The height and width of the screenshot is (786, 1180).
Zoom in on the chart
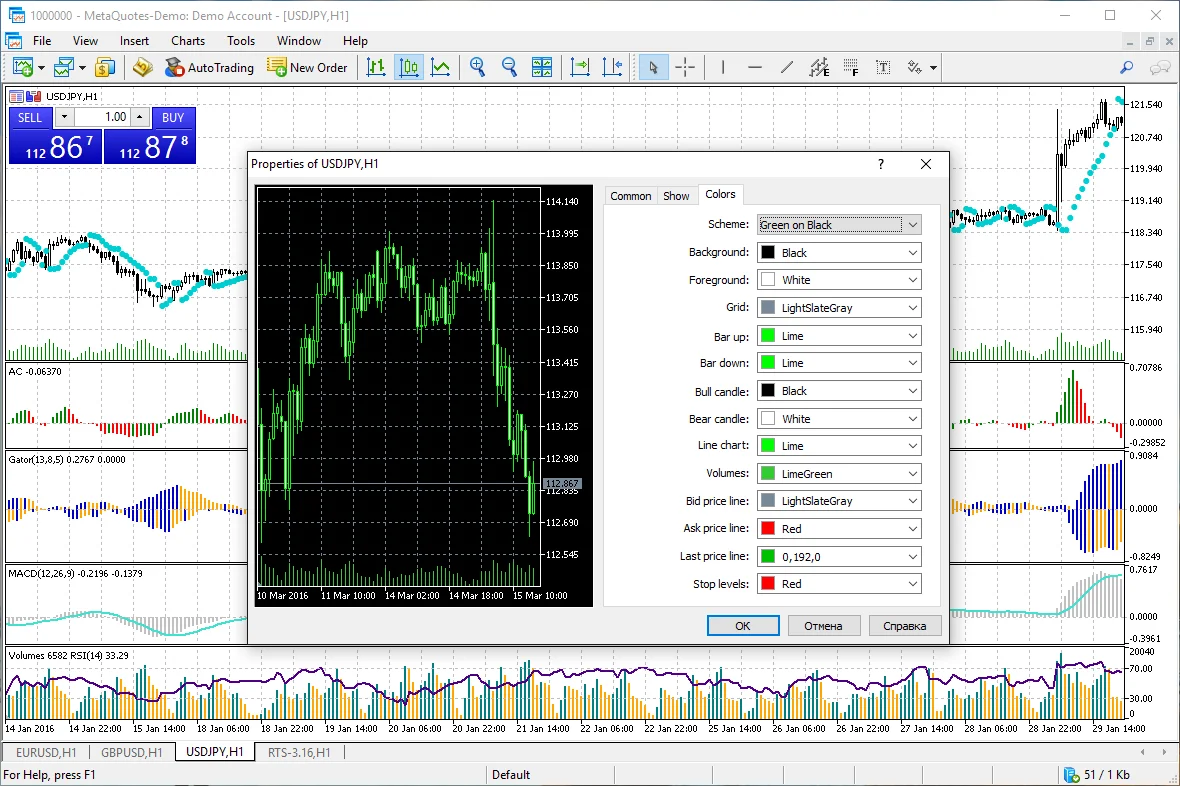477,67
